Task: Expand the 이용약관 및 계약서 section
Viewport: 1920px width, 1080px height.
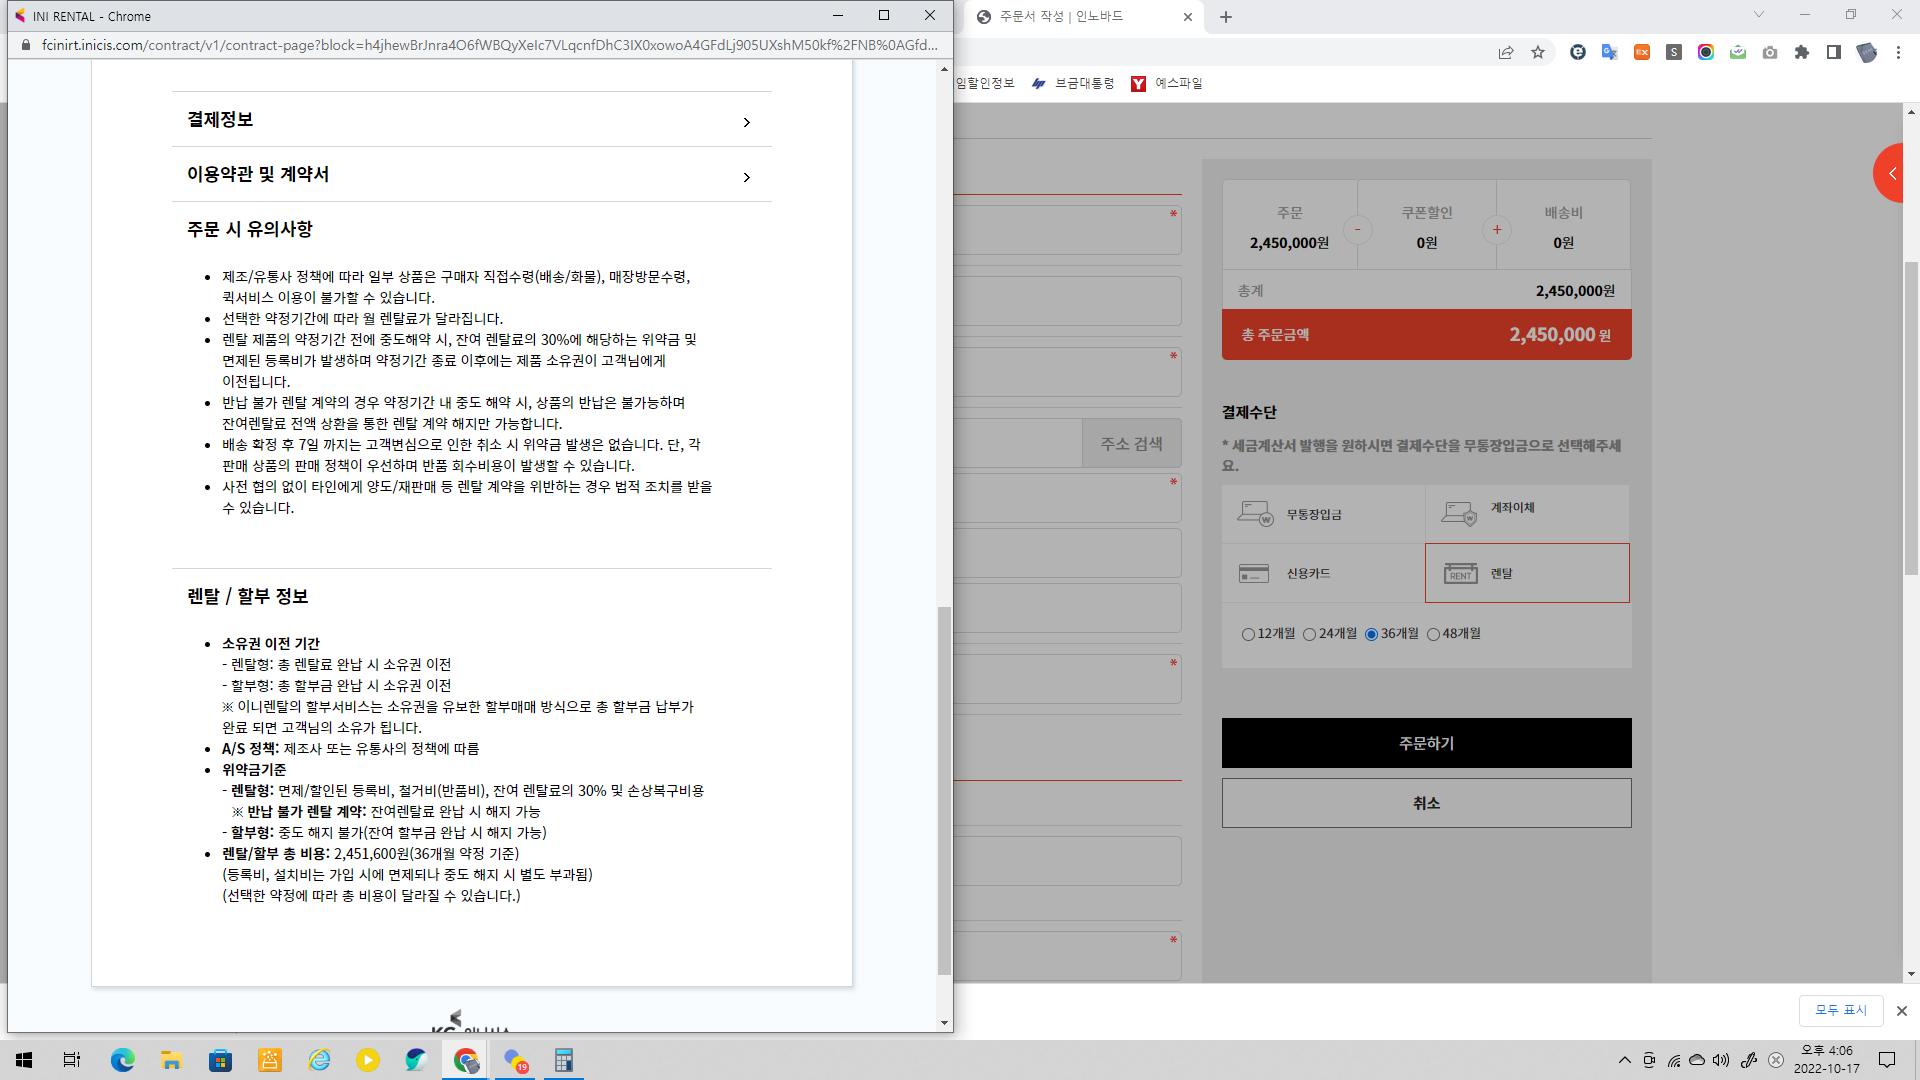Action: pyautogui.click(x=471, y=175)
